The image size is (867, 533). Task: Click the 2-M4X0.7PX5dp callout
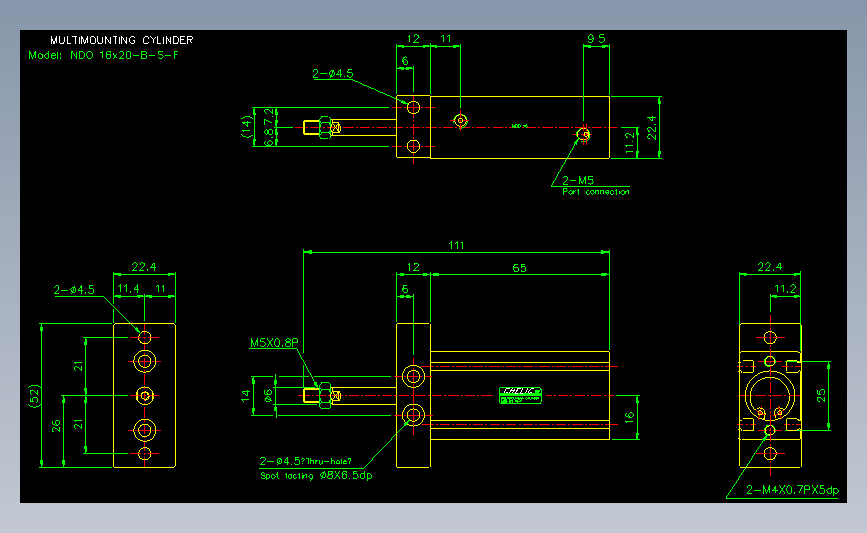click(792, 490)
